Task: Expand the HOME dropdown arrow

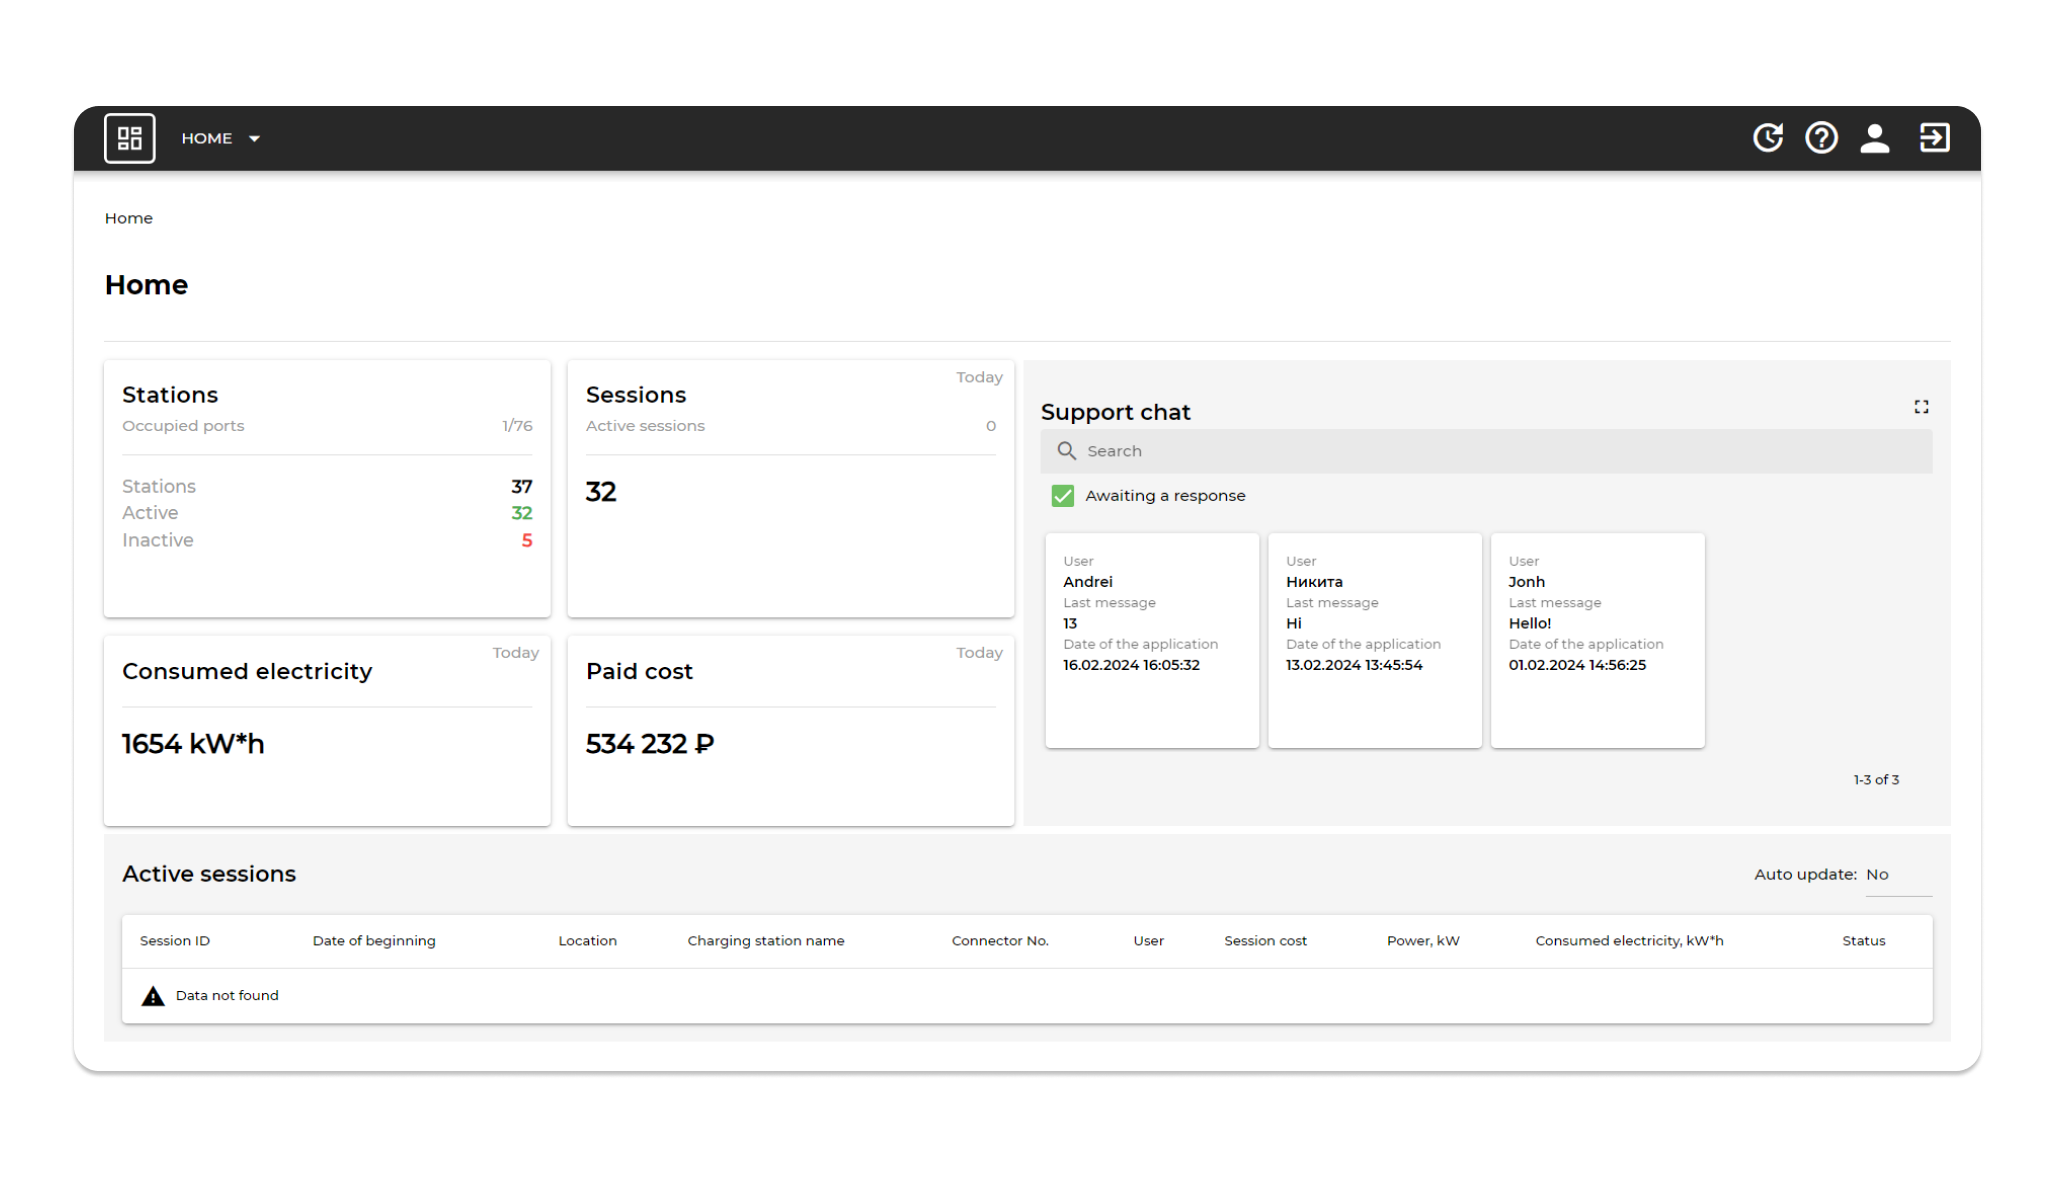Action: (x=254, y=139)
